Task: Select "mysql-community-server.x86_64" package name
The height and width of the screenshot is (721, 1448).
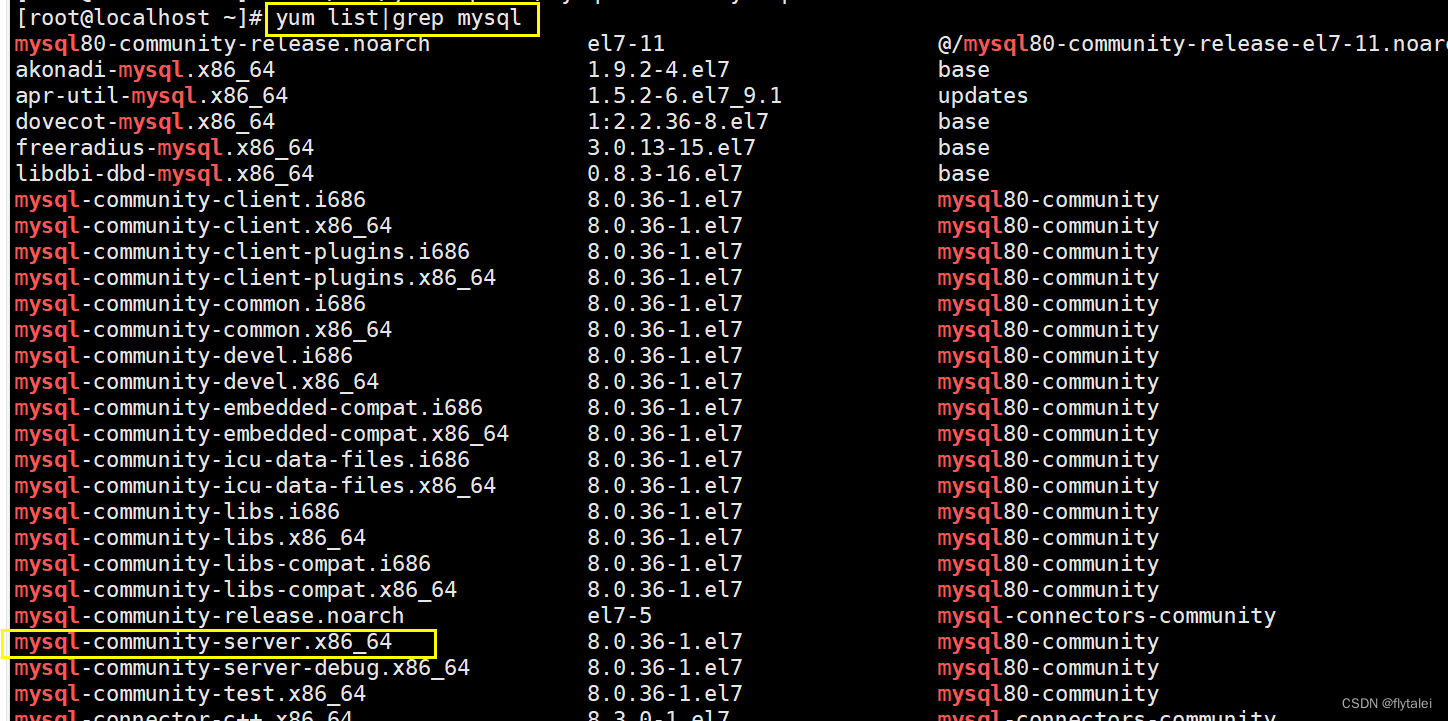Action: click(x=203, y=642)
